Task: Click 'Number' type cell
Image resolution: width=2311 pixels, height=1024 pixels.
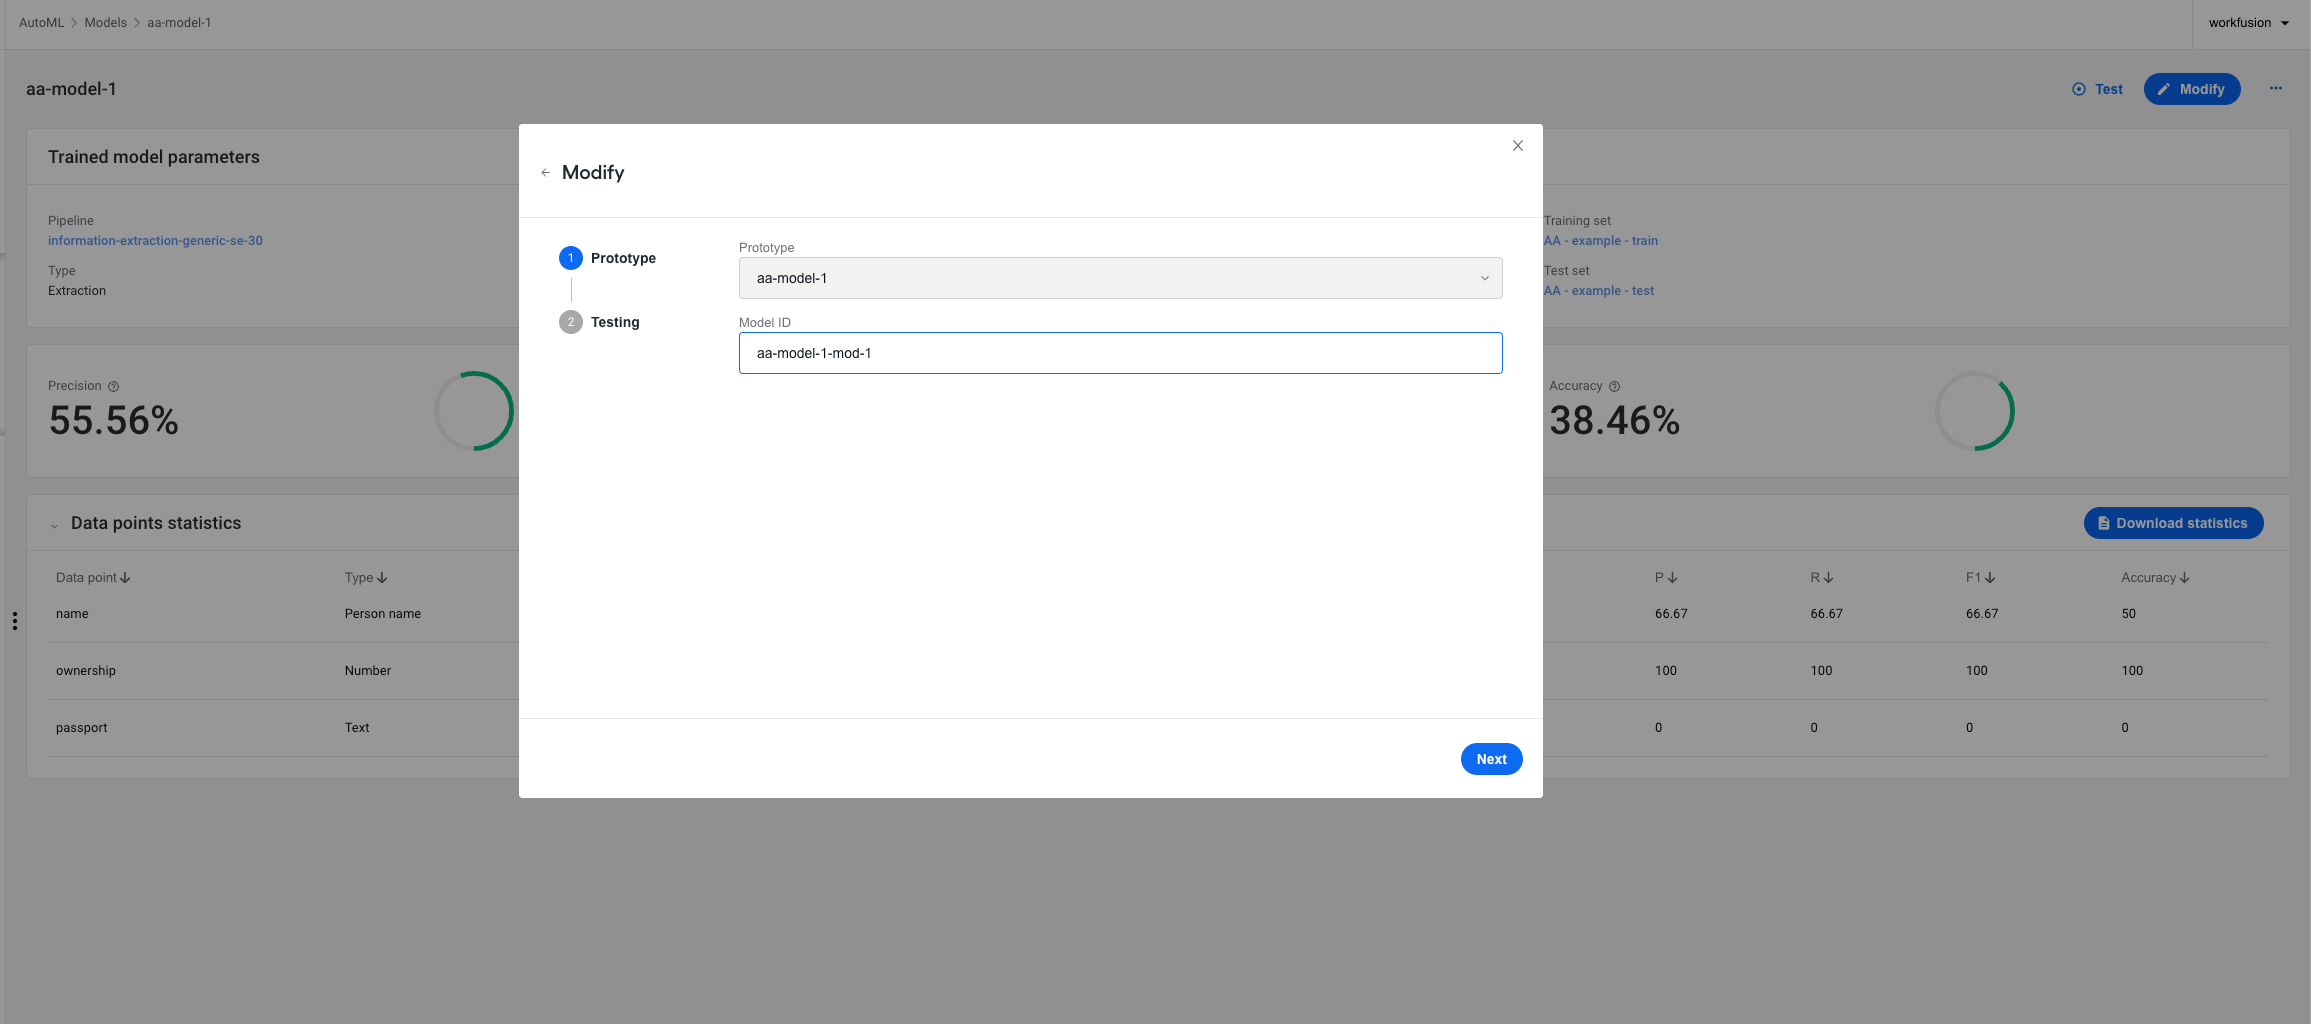Action: [368, 671]
